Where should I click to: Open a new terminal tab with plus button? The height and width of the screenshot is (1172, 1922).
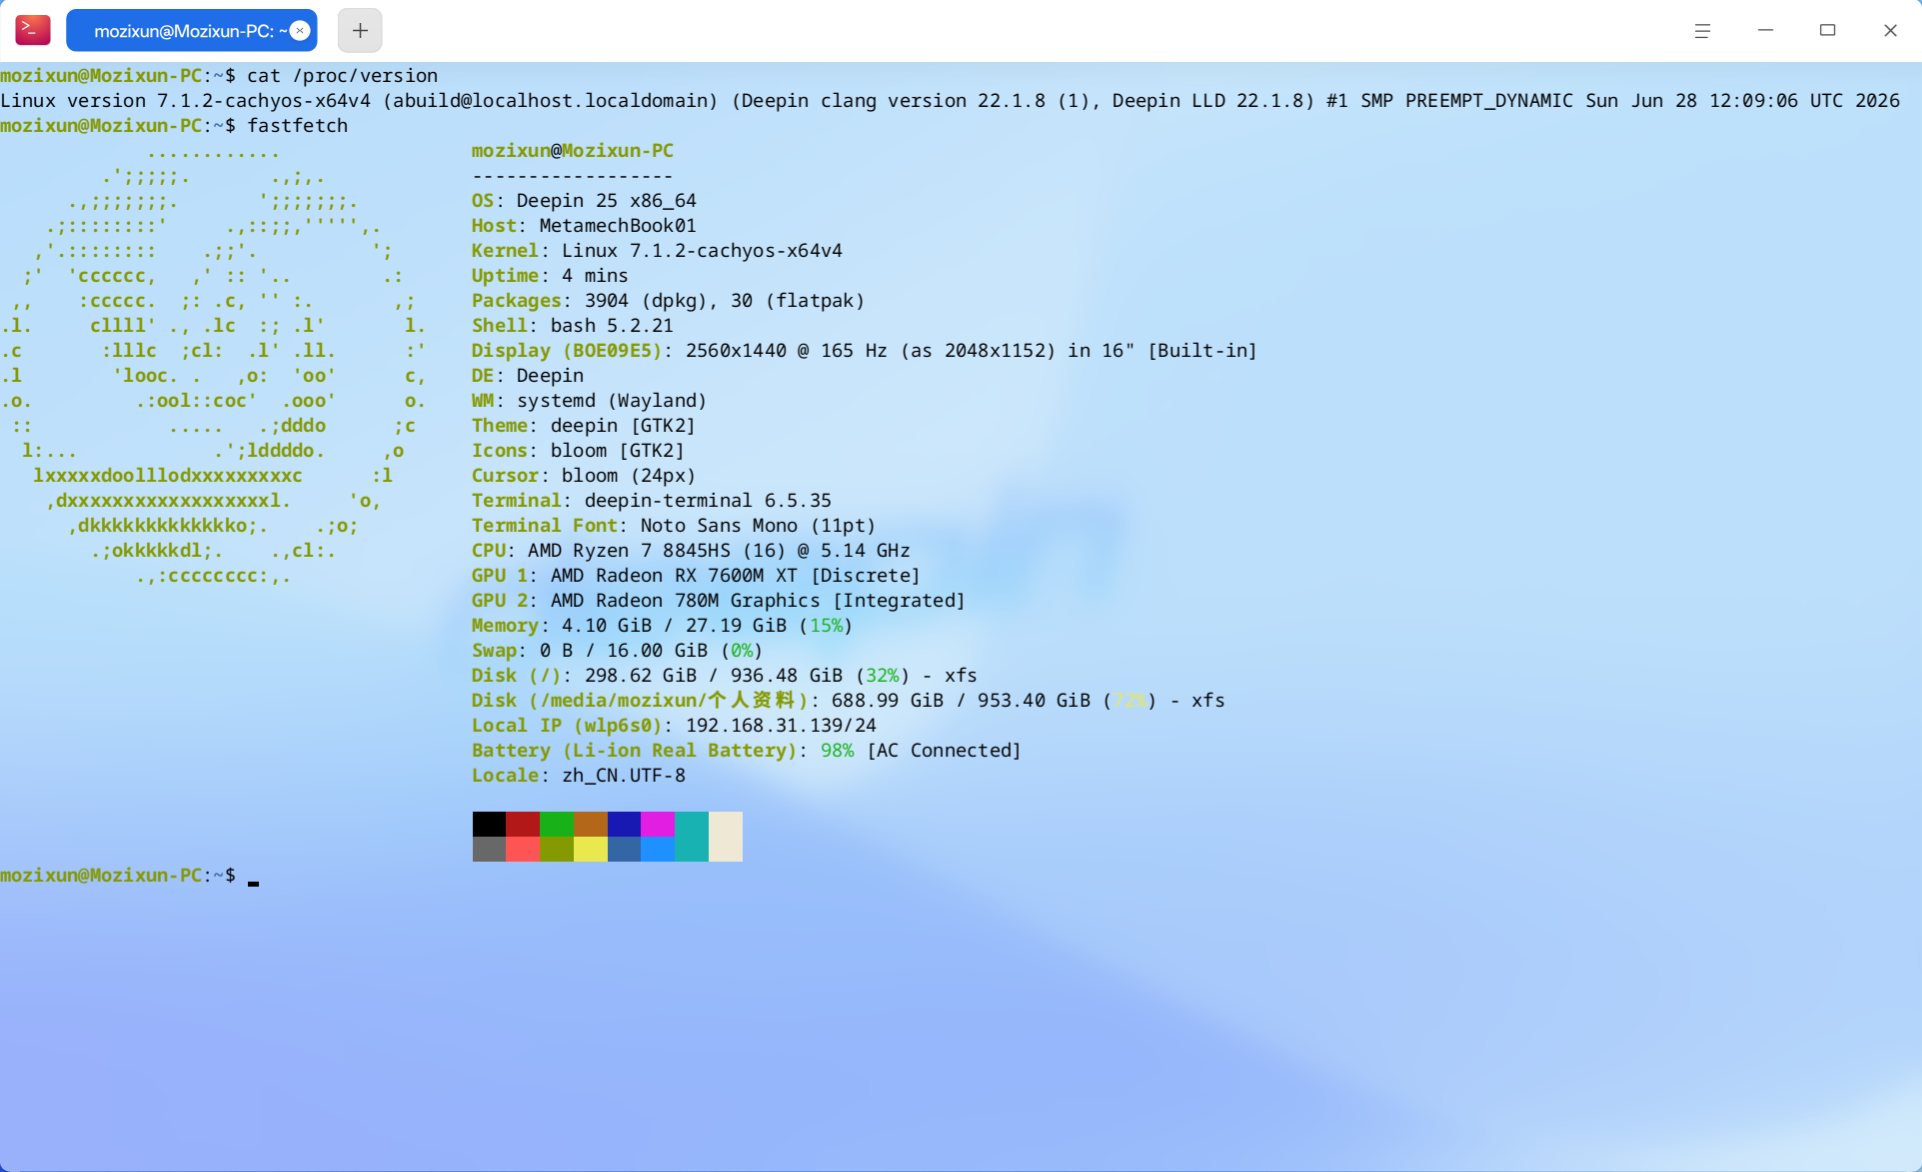[x=360, y=30]
